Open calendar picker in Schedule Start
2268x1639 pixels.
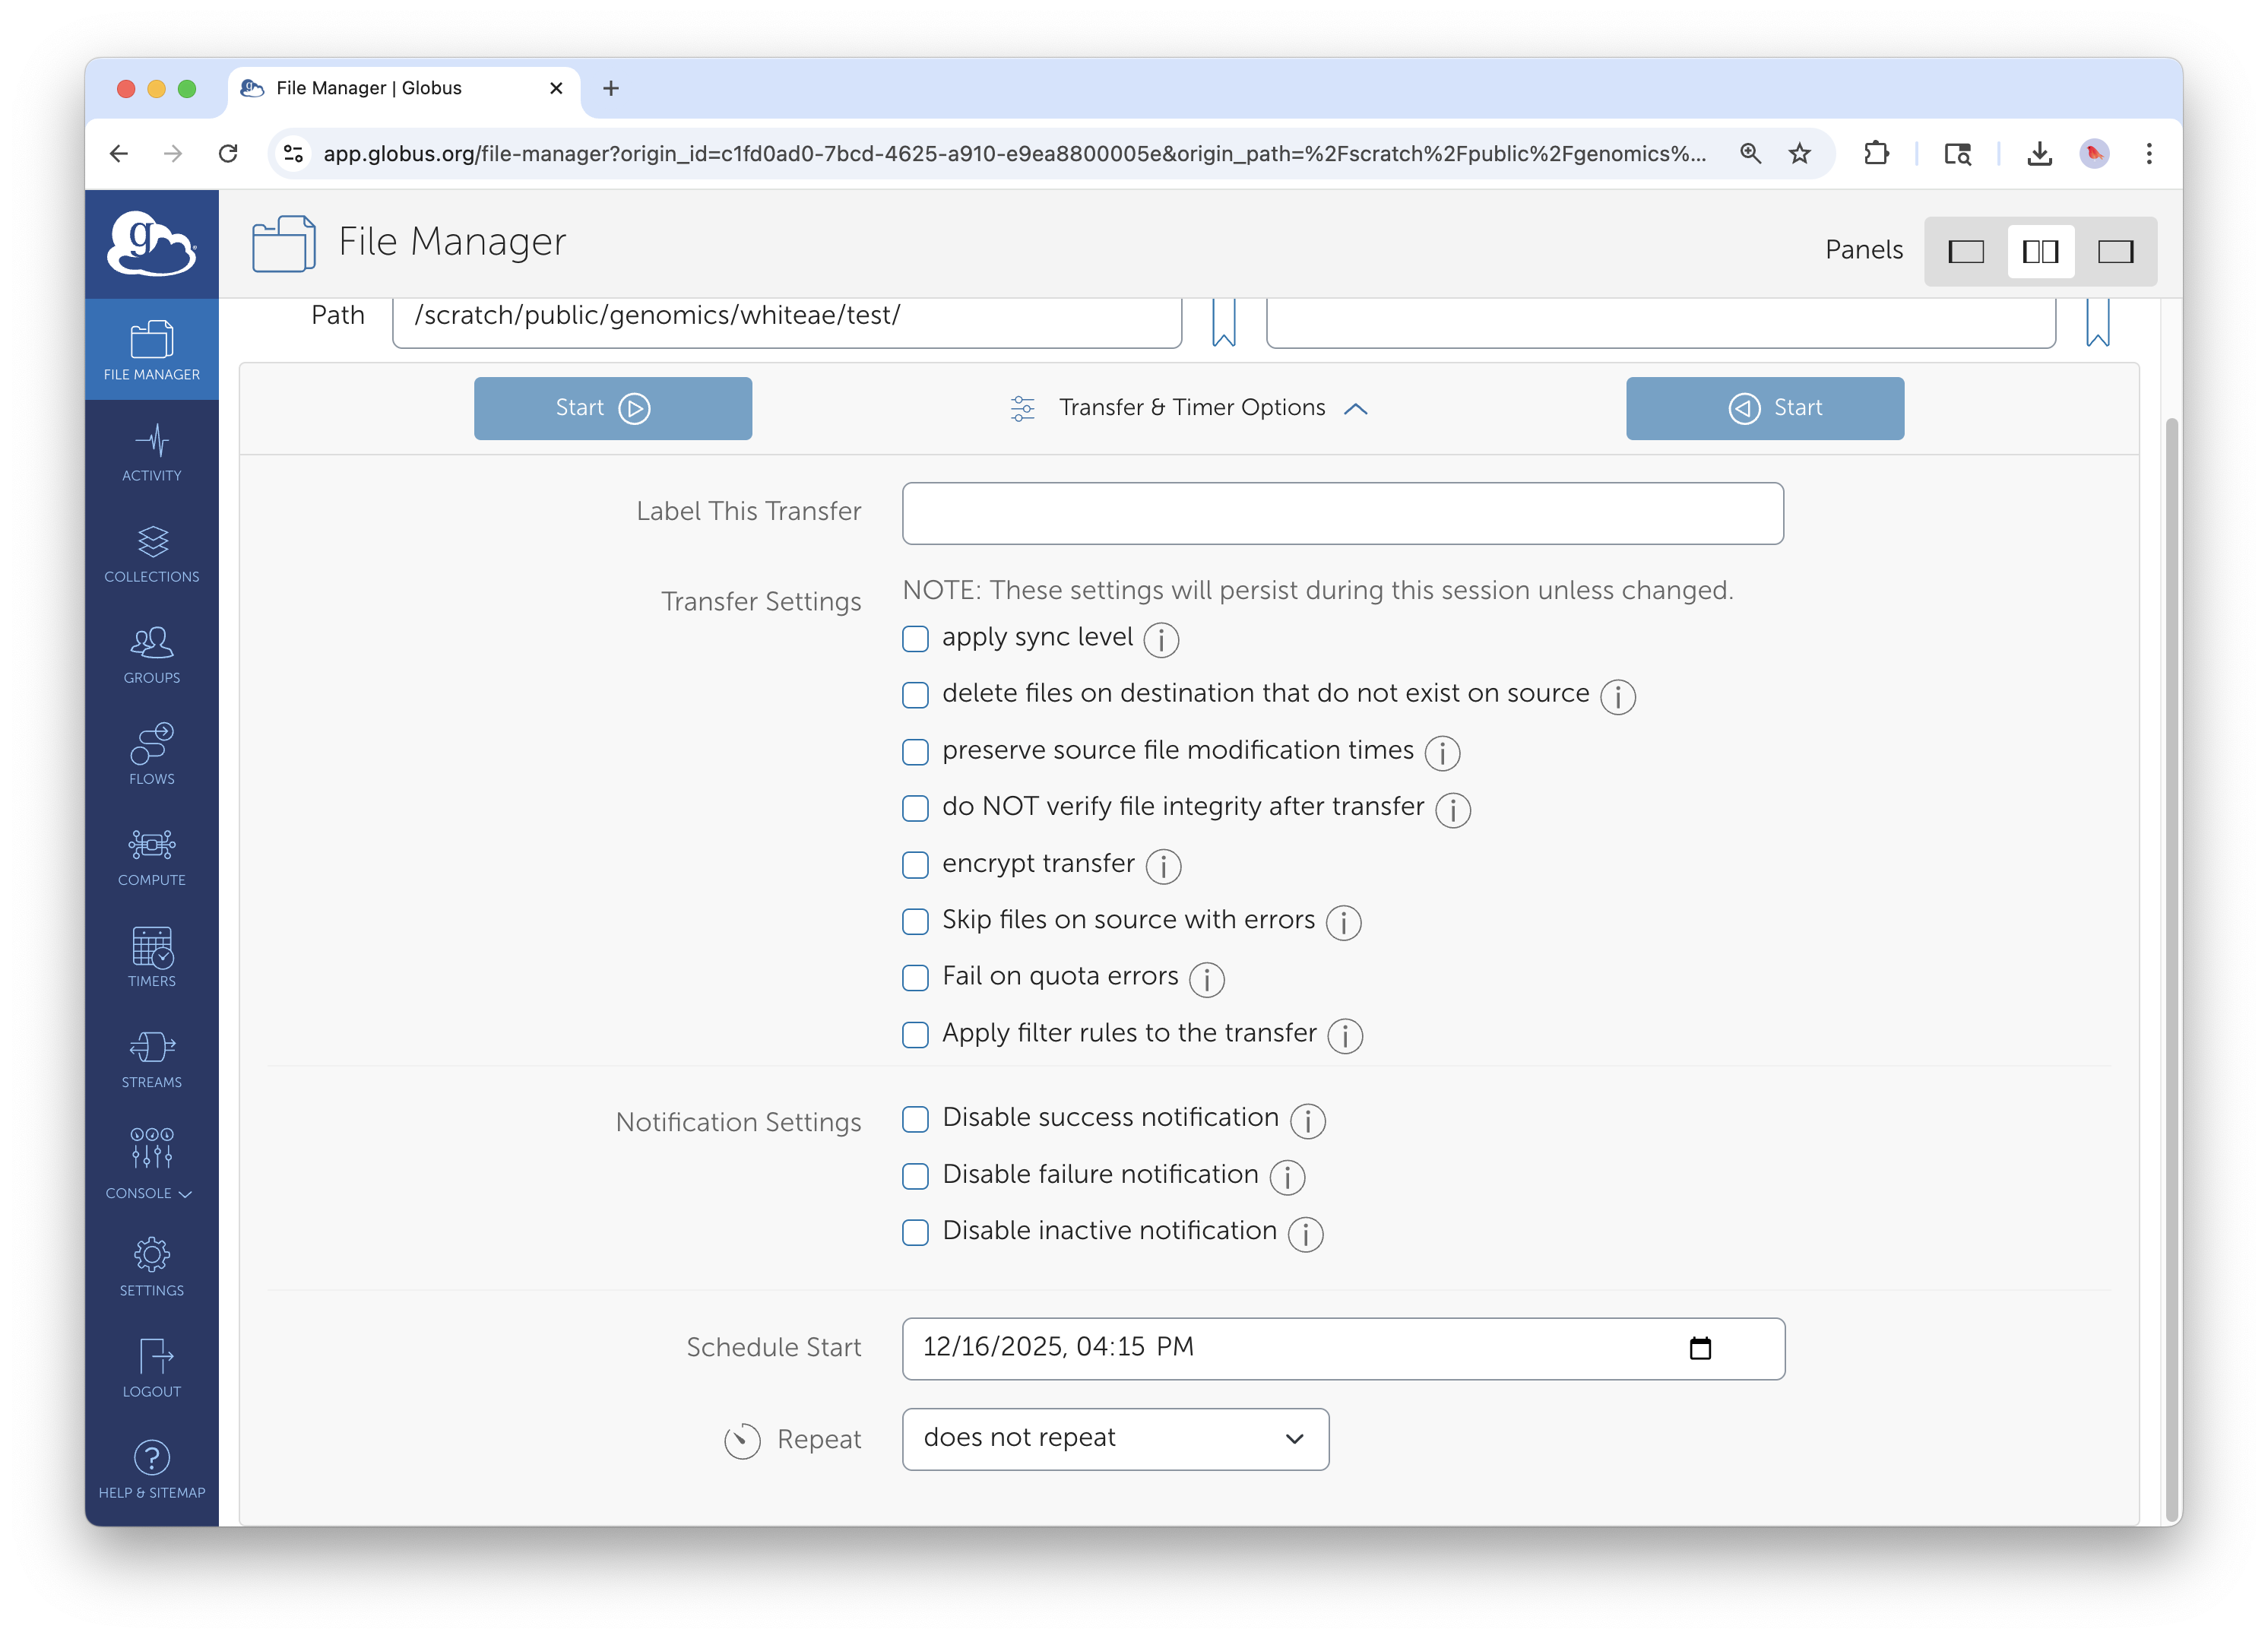click(x=1700, y=1348)
